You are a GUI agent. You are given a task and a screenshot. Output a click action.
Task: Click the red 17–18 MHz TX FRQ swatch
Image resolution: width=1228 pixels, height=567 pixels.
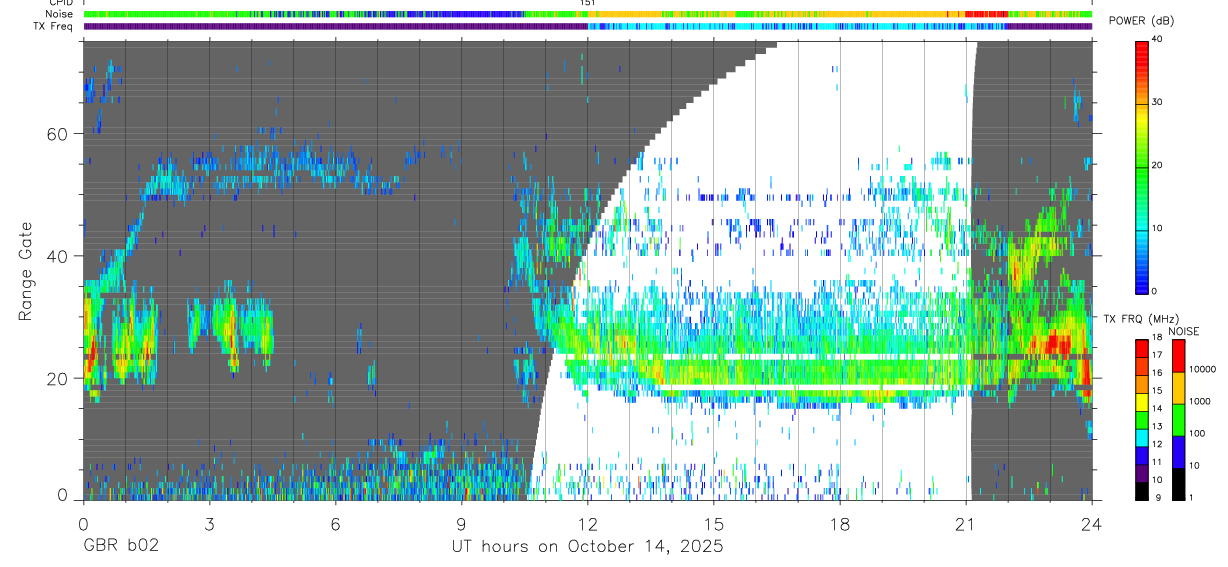pos(1142,348)
